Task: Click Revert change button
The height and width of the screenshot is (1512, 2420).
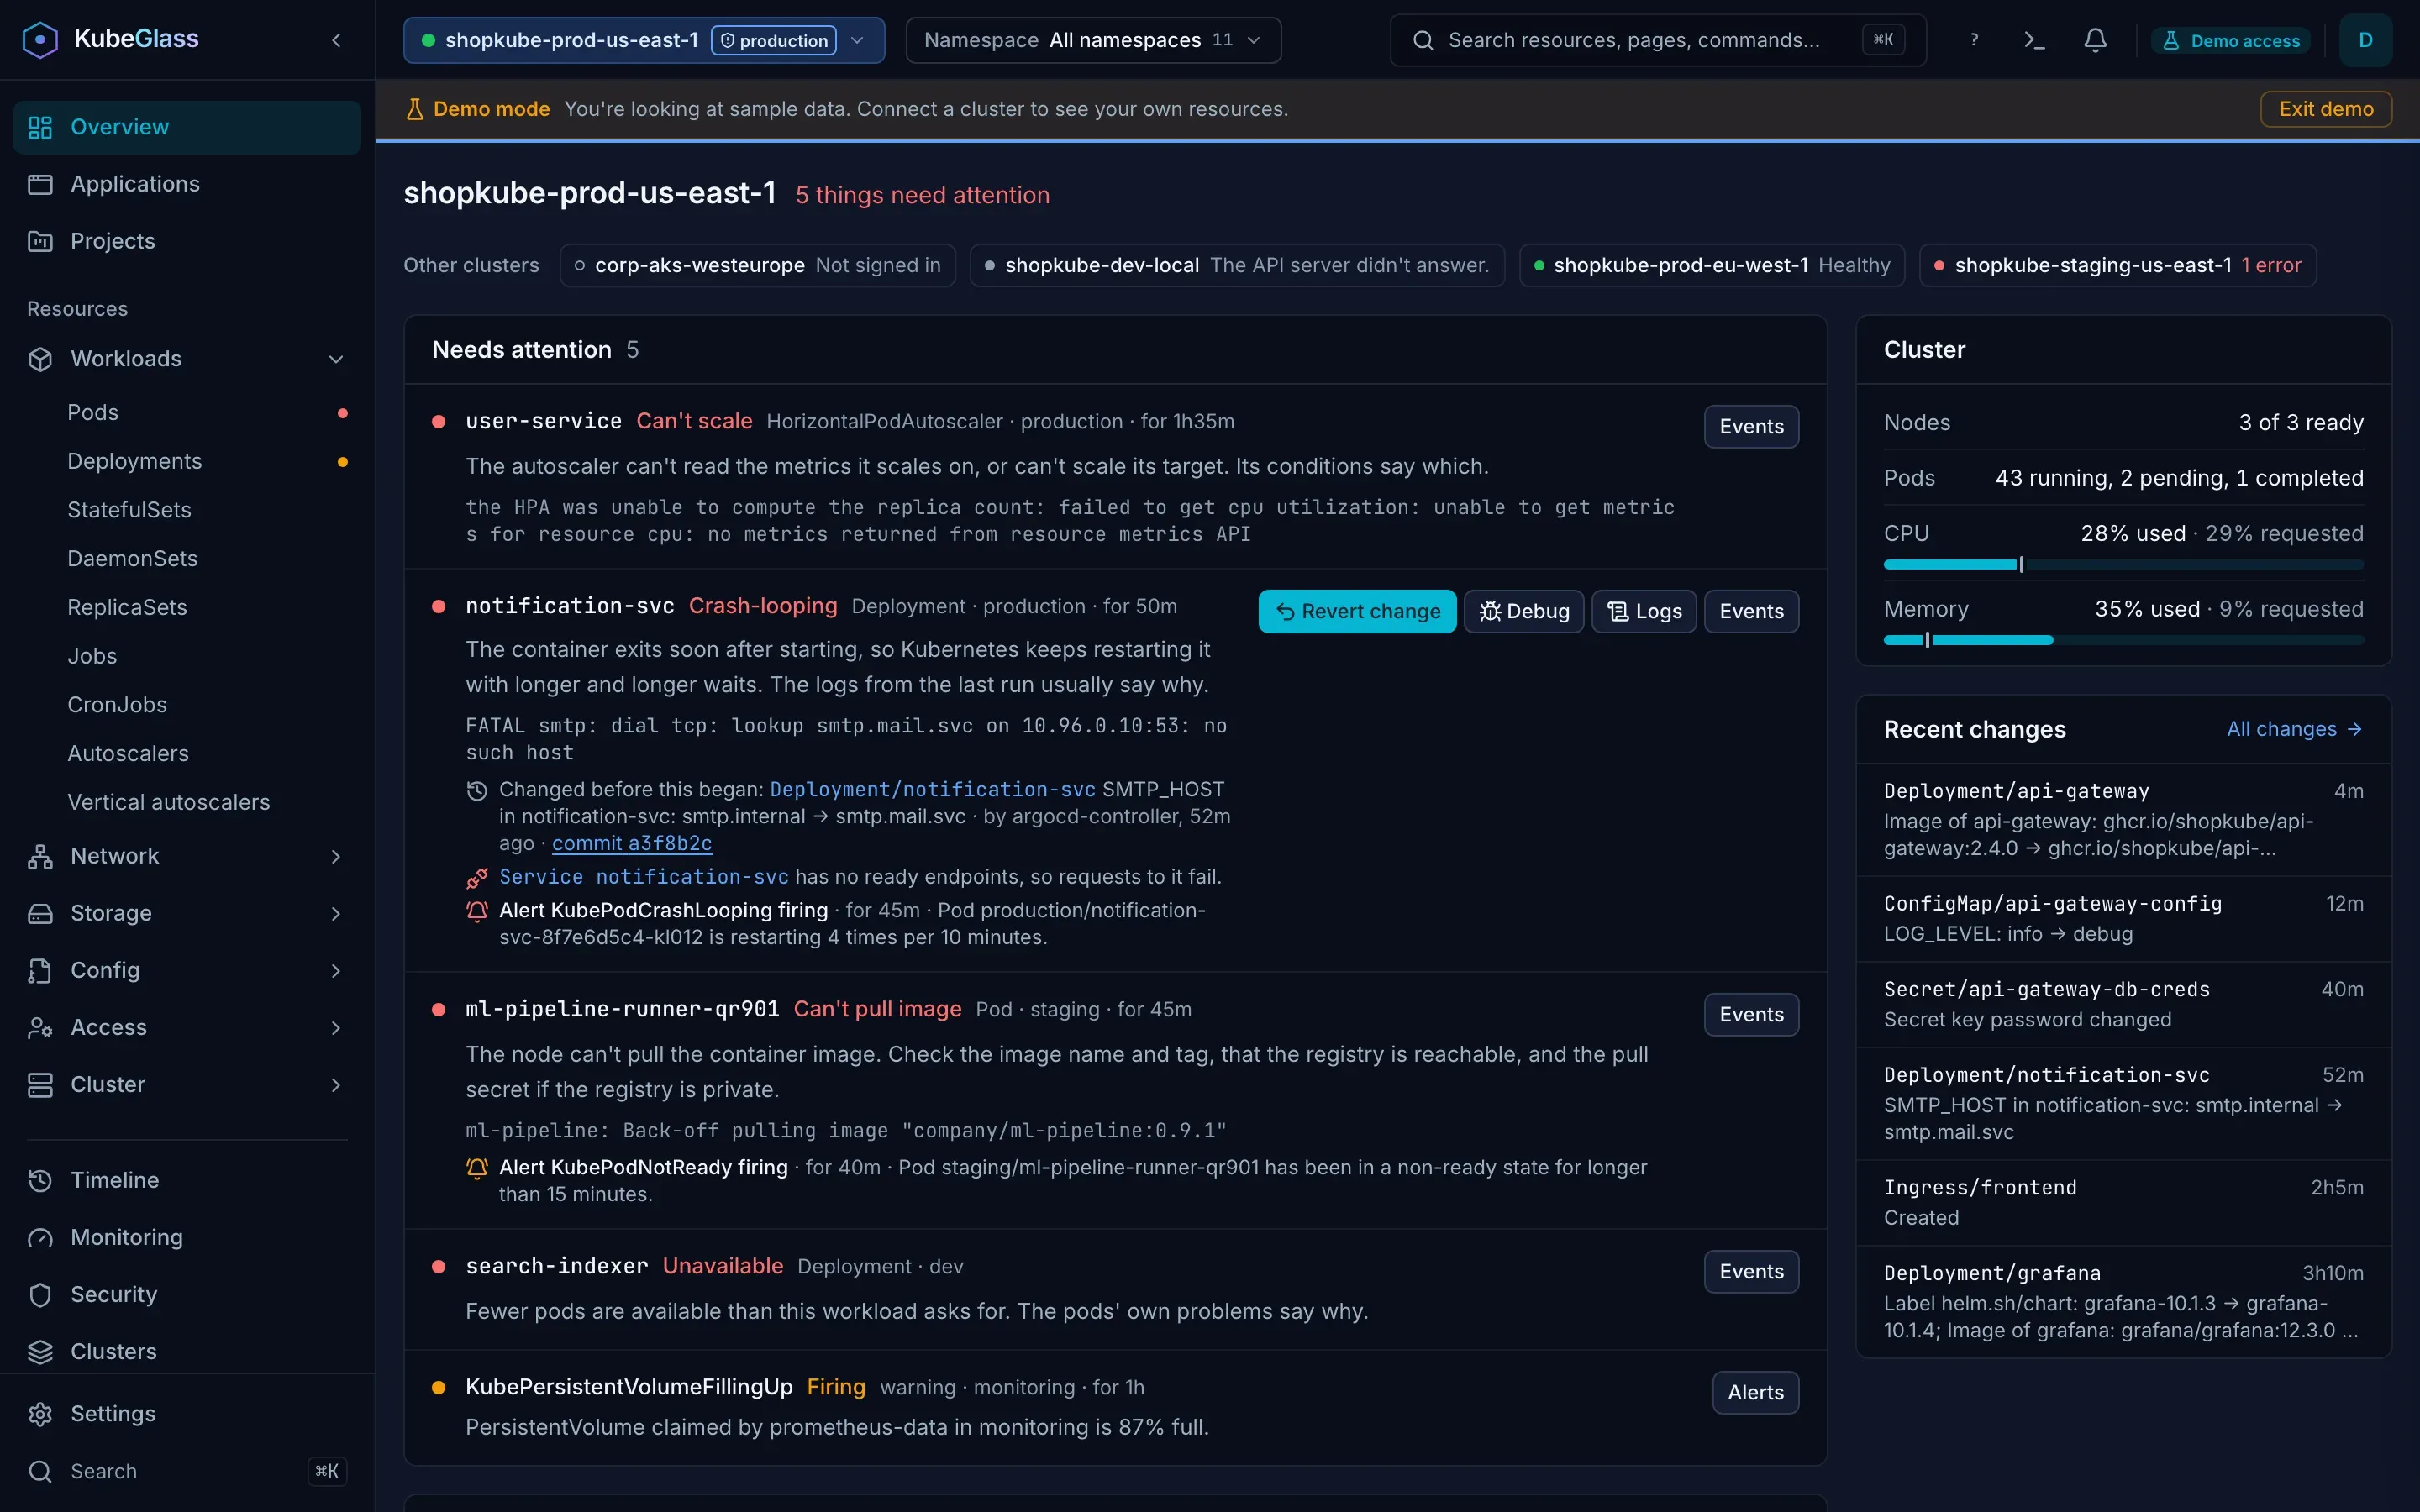Action: pyautogui.click(x=1357, y=611)
